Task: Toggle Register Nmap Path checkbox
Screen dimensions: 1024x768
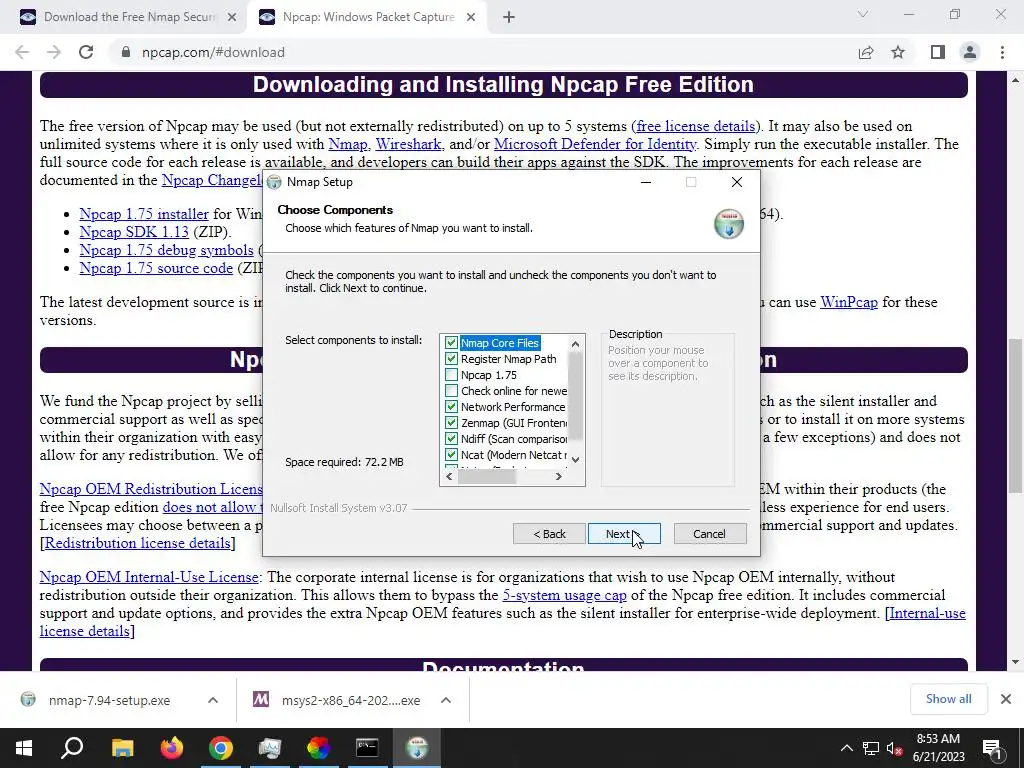Action: (451, 359)
